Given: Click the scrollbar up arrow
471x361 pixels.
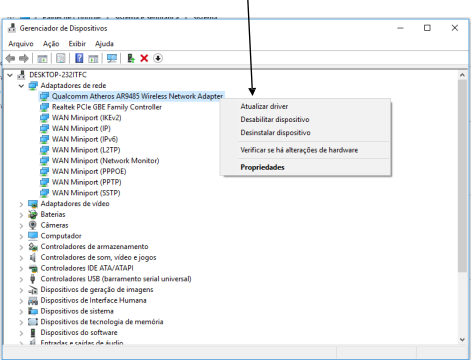Looking at the screenshot, I should click(462, 75).
